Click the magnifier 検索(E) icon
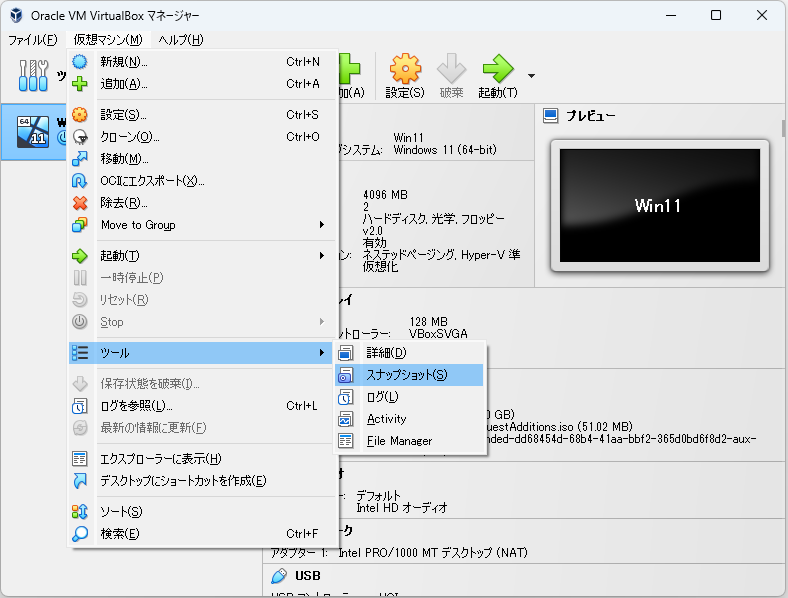The image size is (788, 598). 79,534
